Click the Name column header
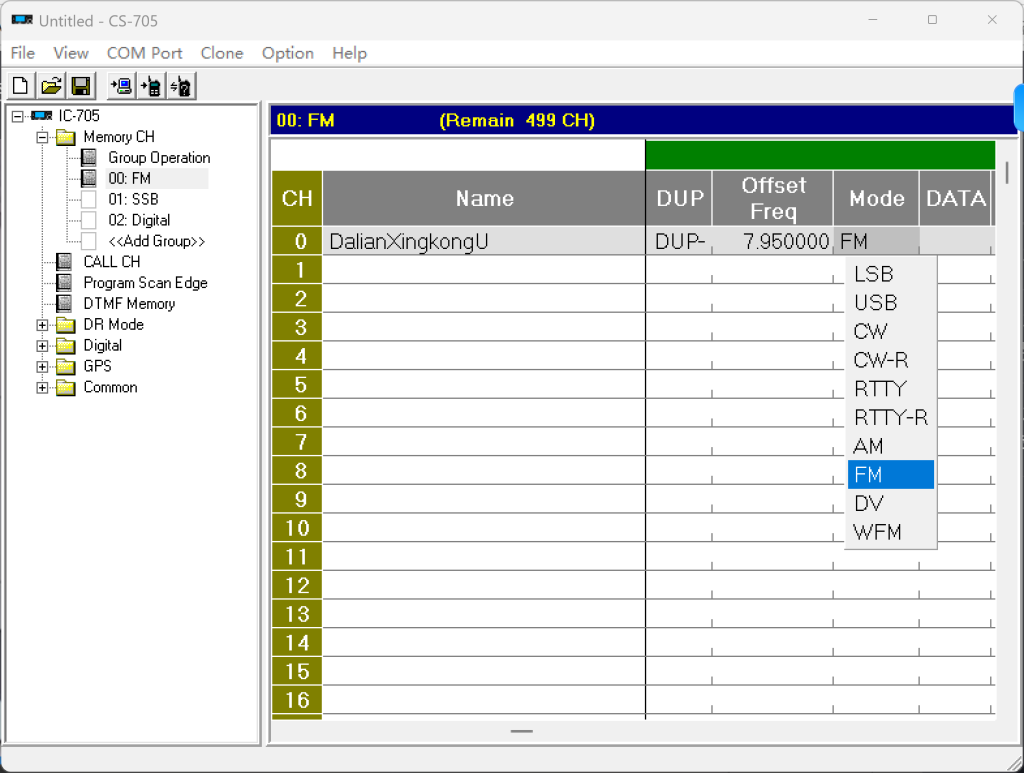 (484, 198)
